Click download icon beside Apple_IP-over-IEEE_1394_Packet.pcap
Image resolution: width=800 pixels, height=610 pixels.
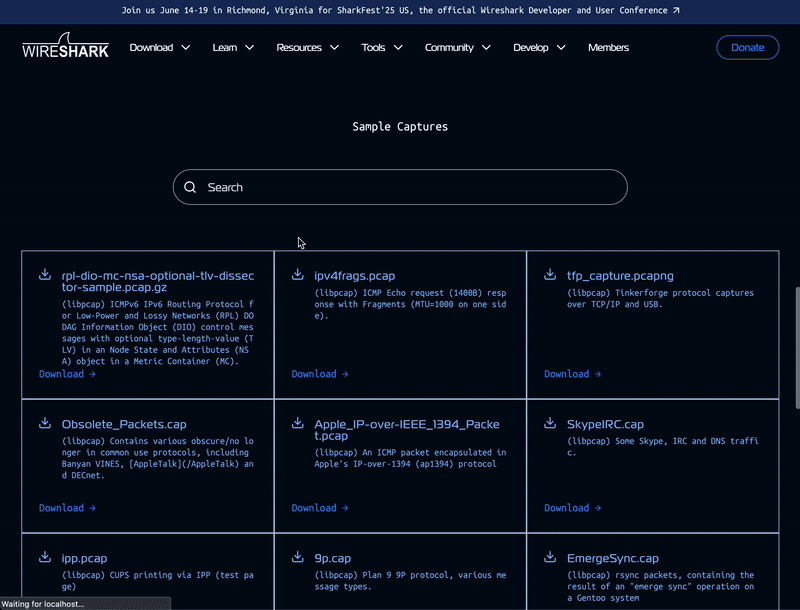click(297, 423)
